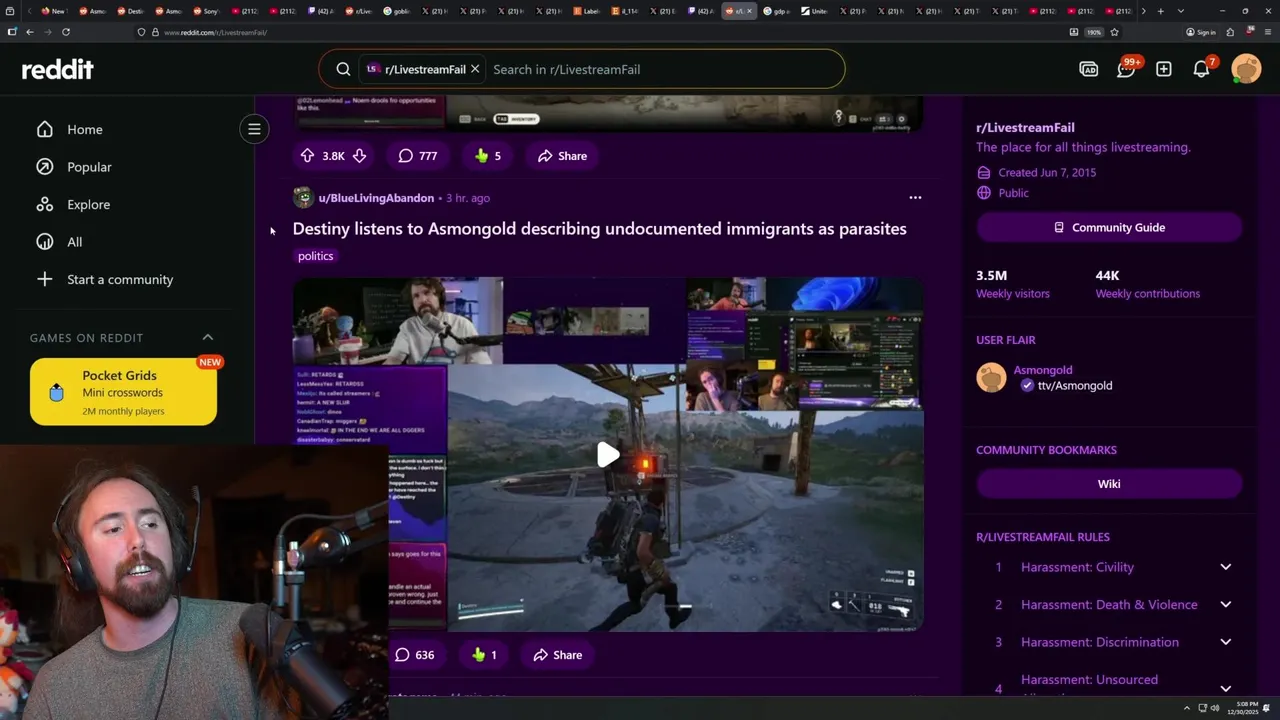Open the Destiny listens to Asmongold post title

[x=599, y=229]
